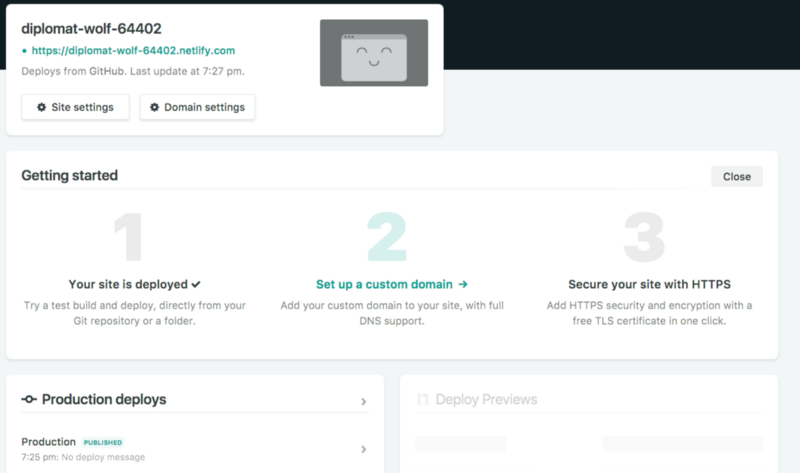Click the checkmark beside Your site is deployed
This screenshot has height=473, width=800.
click(196, 285)
